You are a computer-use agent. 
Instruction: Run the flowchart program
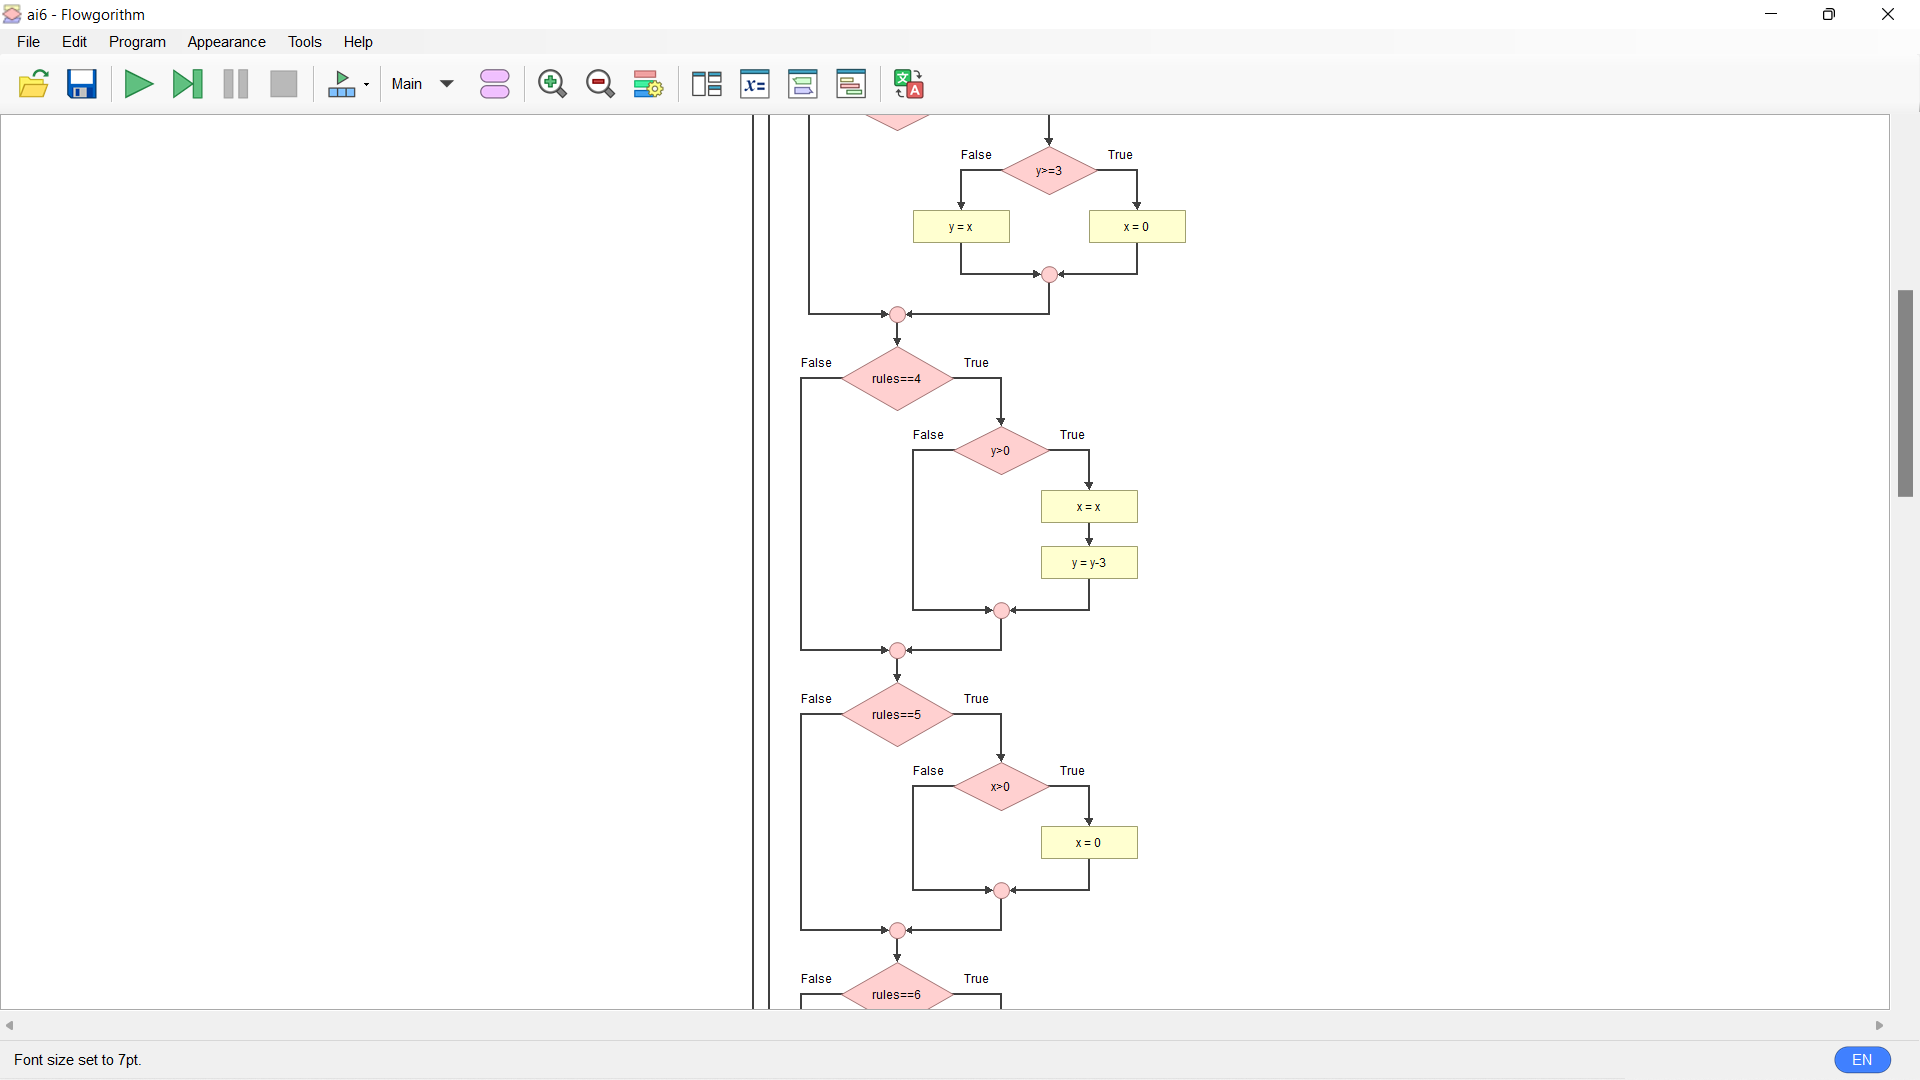pyautogui.click(x=139, y=84)
